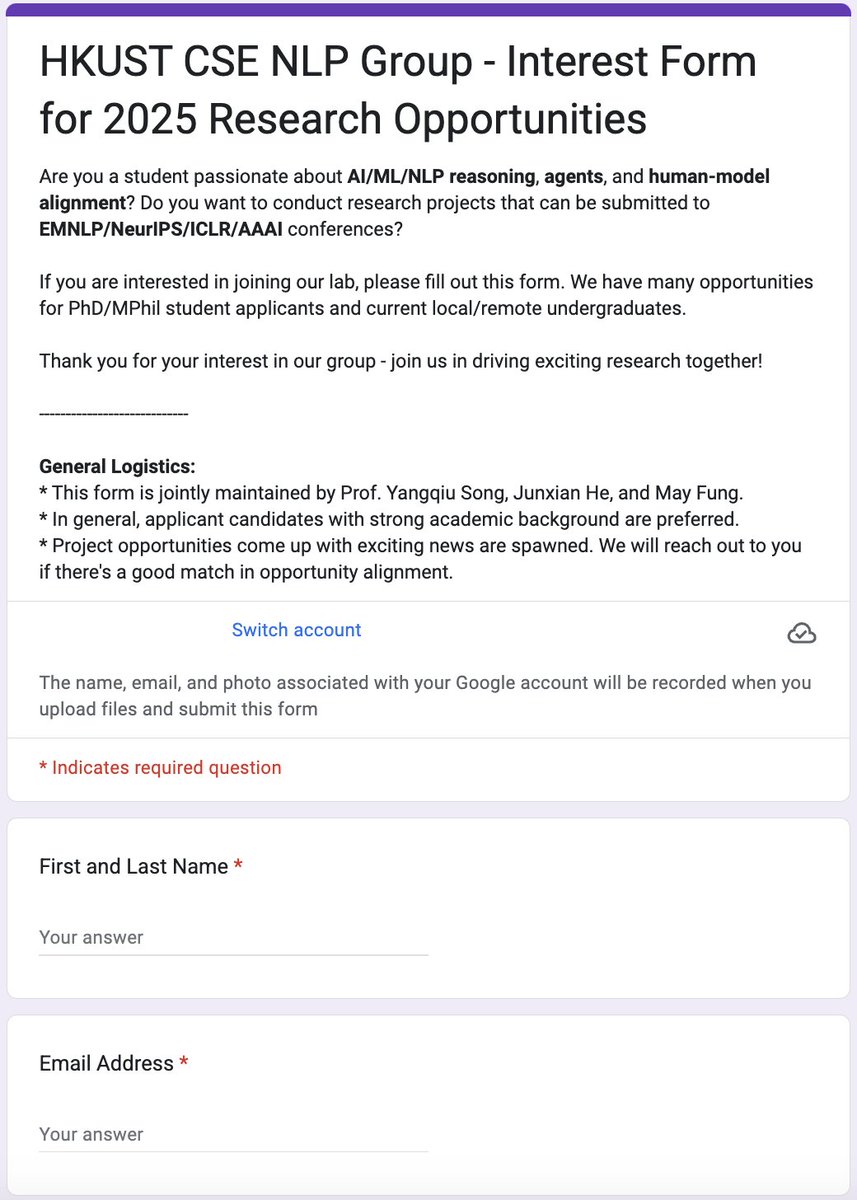
Task: Click the line mentioning Prof. Yangqiu Song
Action: point(391,493)
